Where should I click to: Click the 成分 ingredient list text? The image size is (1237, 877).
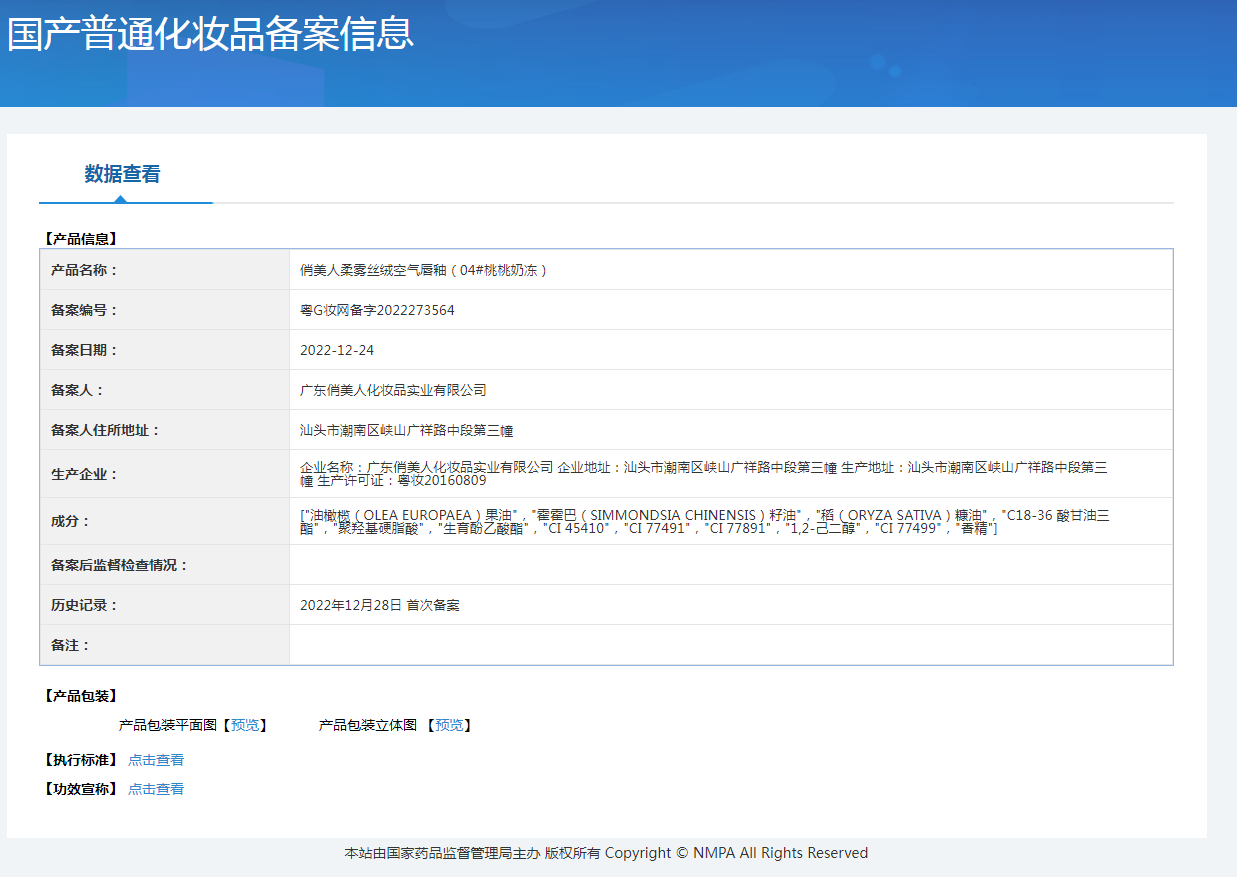(703, 521)
